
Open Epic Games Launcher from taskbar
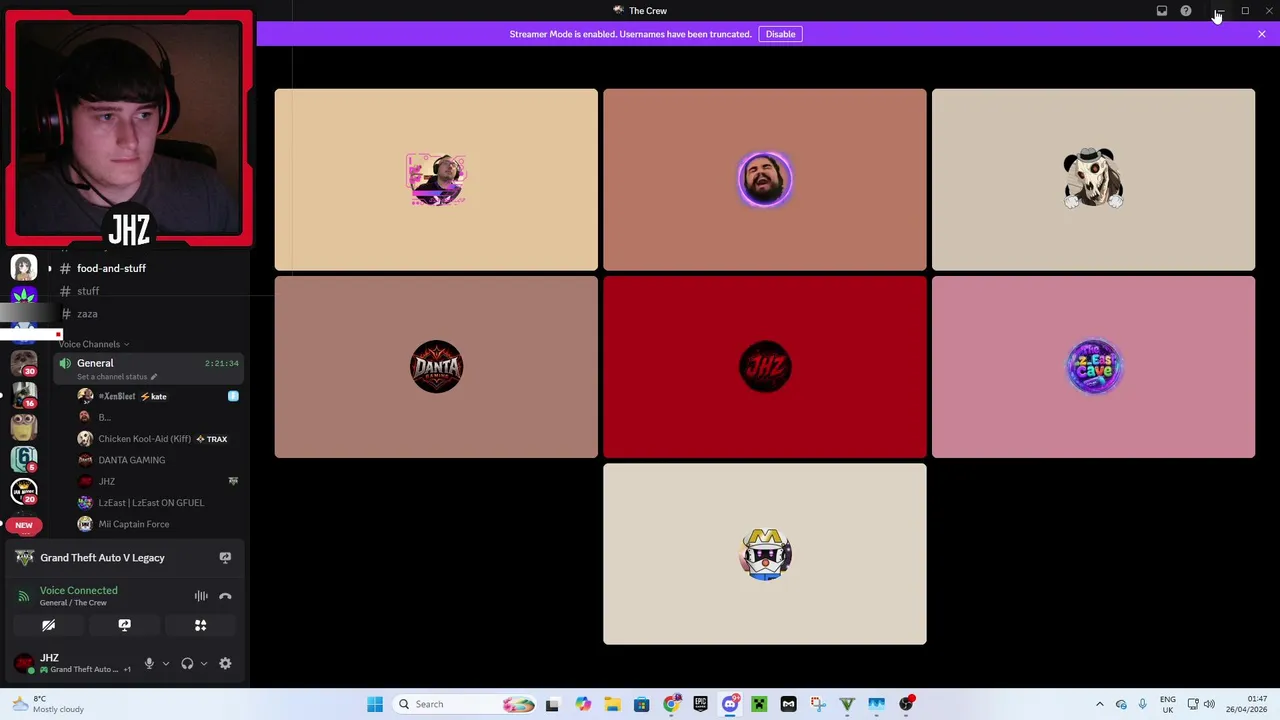click(x=700, y=704)
